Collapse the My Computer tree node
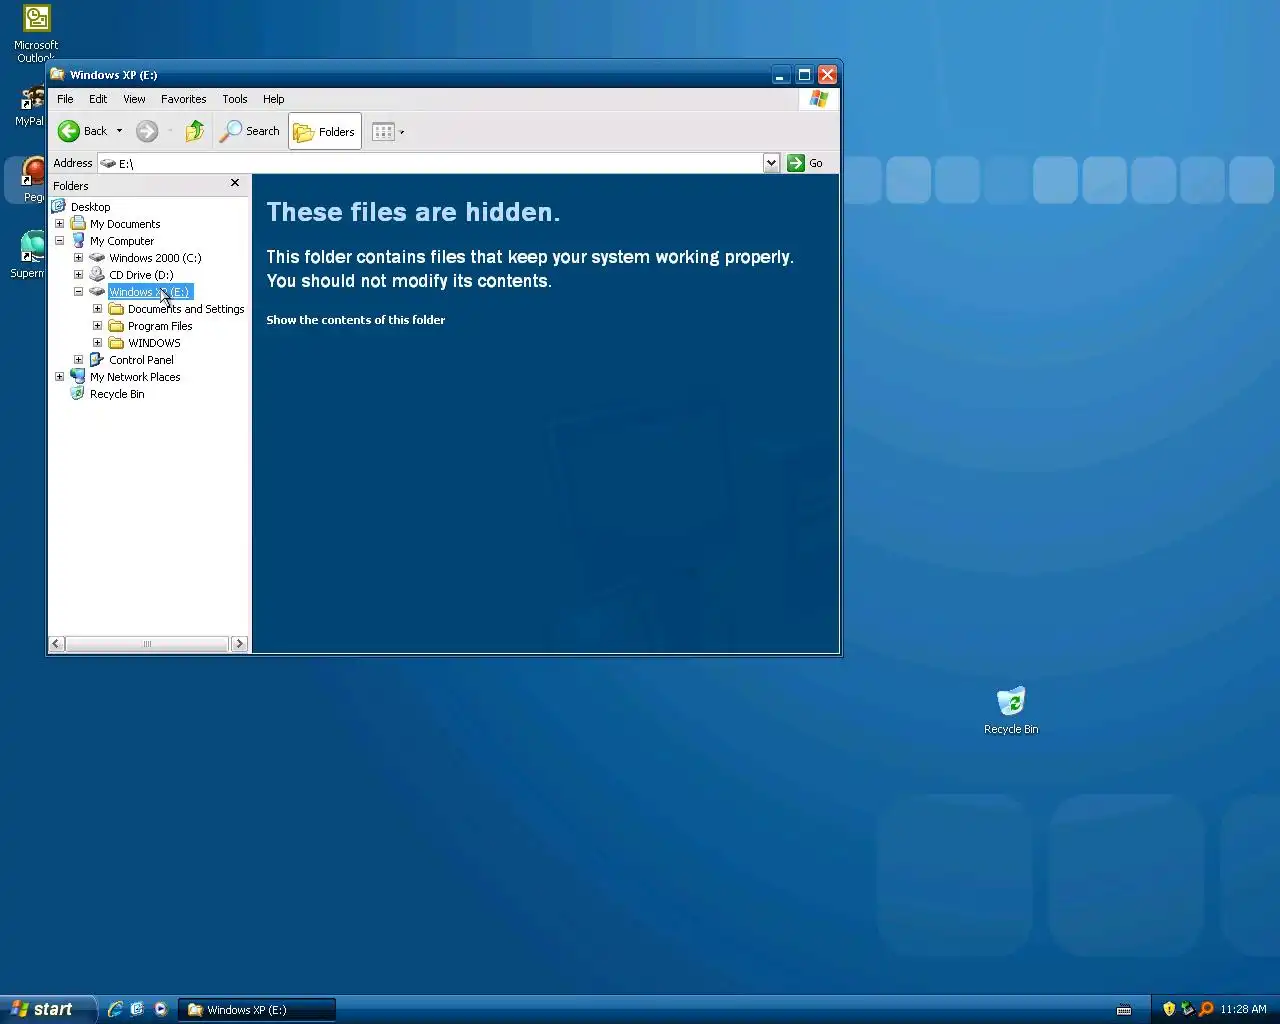1280x1024 pixels. click(59, 241)
